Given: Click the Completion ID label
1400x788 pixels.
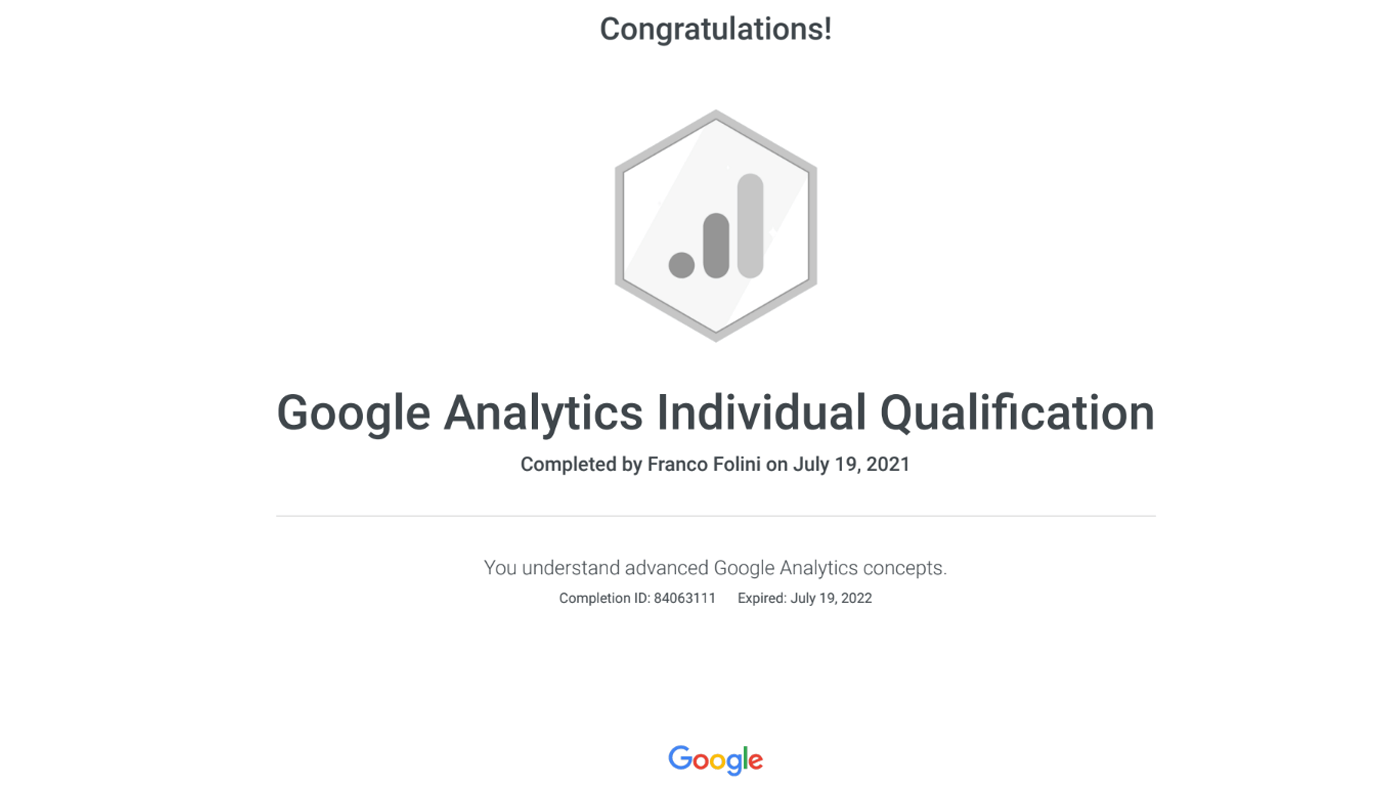Looking at the screenshot, I should 604,598.
